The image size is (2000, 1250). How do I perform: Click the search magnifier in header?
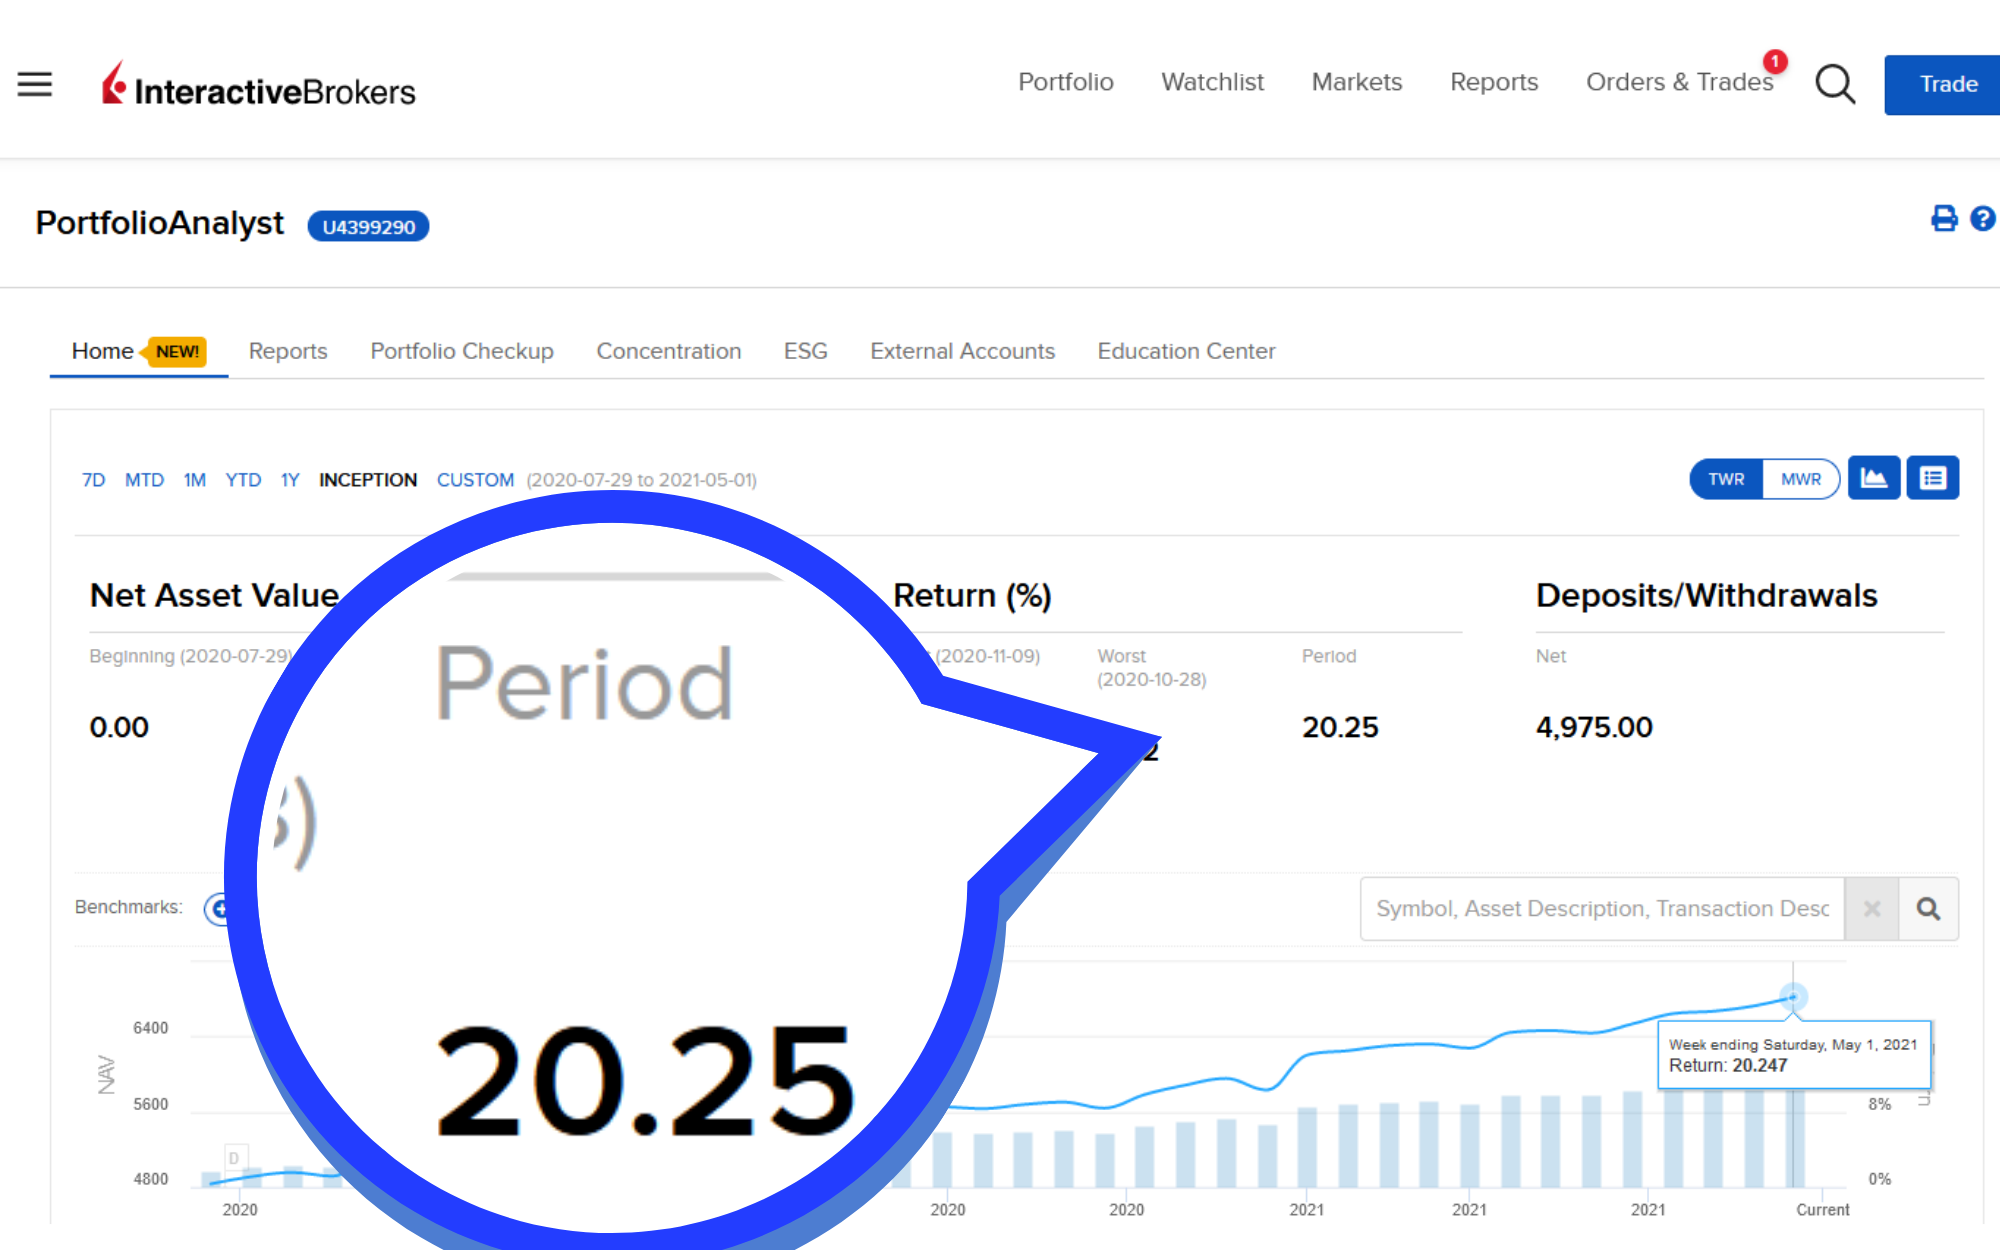(x=1835, y=84)
